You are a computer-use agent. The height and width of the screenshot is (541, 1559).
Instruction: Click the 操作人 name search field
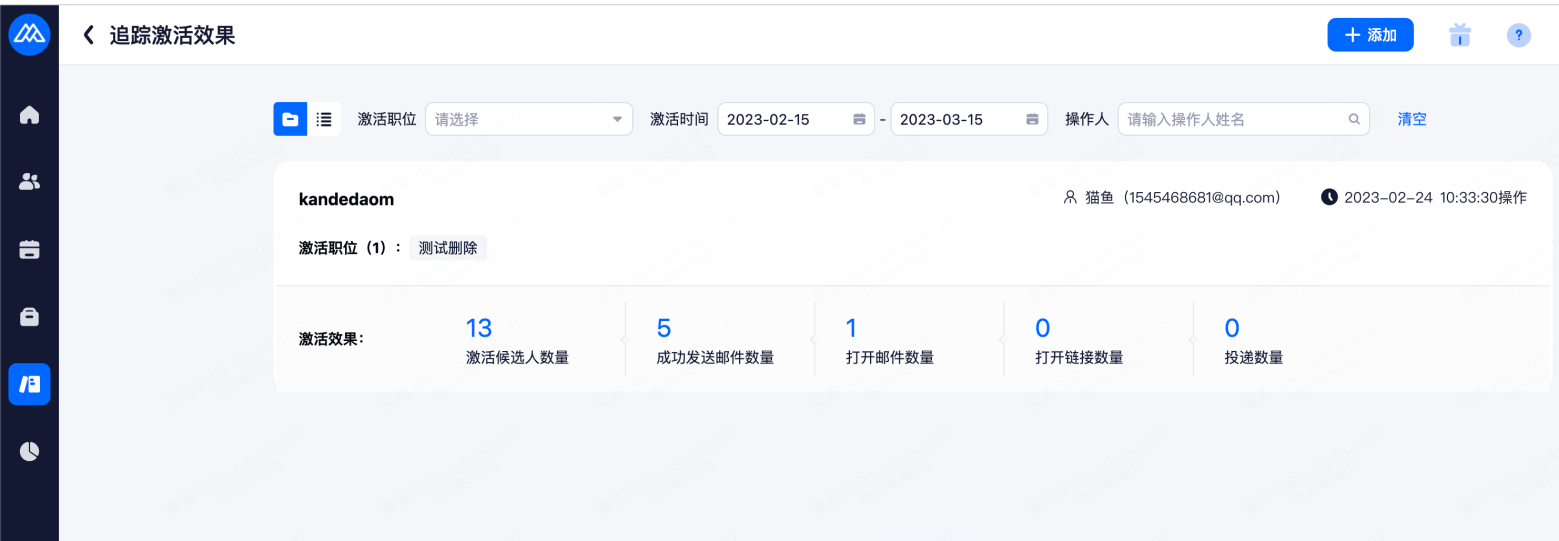(1235, 119)
